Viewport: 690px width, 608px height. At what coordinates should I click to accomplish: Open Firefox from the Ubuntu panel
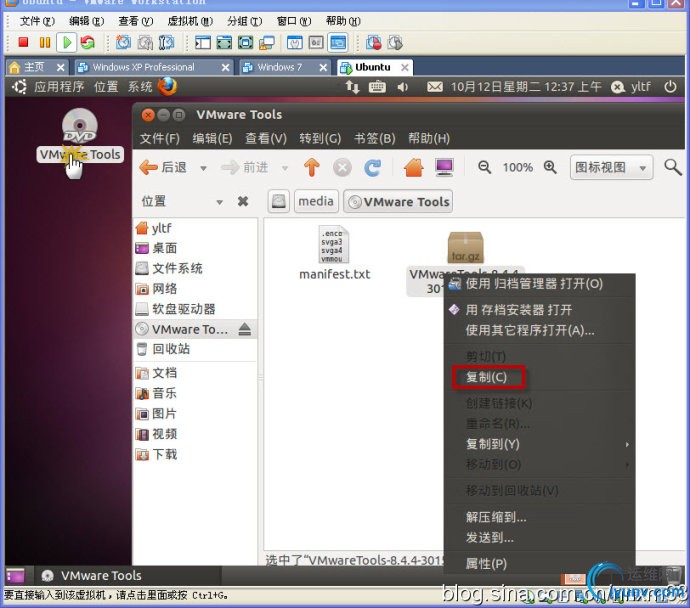click(167, 87)
